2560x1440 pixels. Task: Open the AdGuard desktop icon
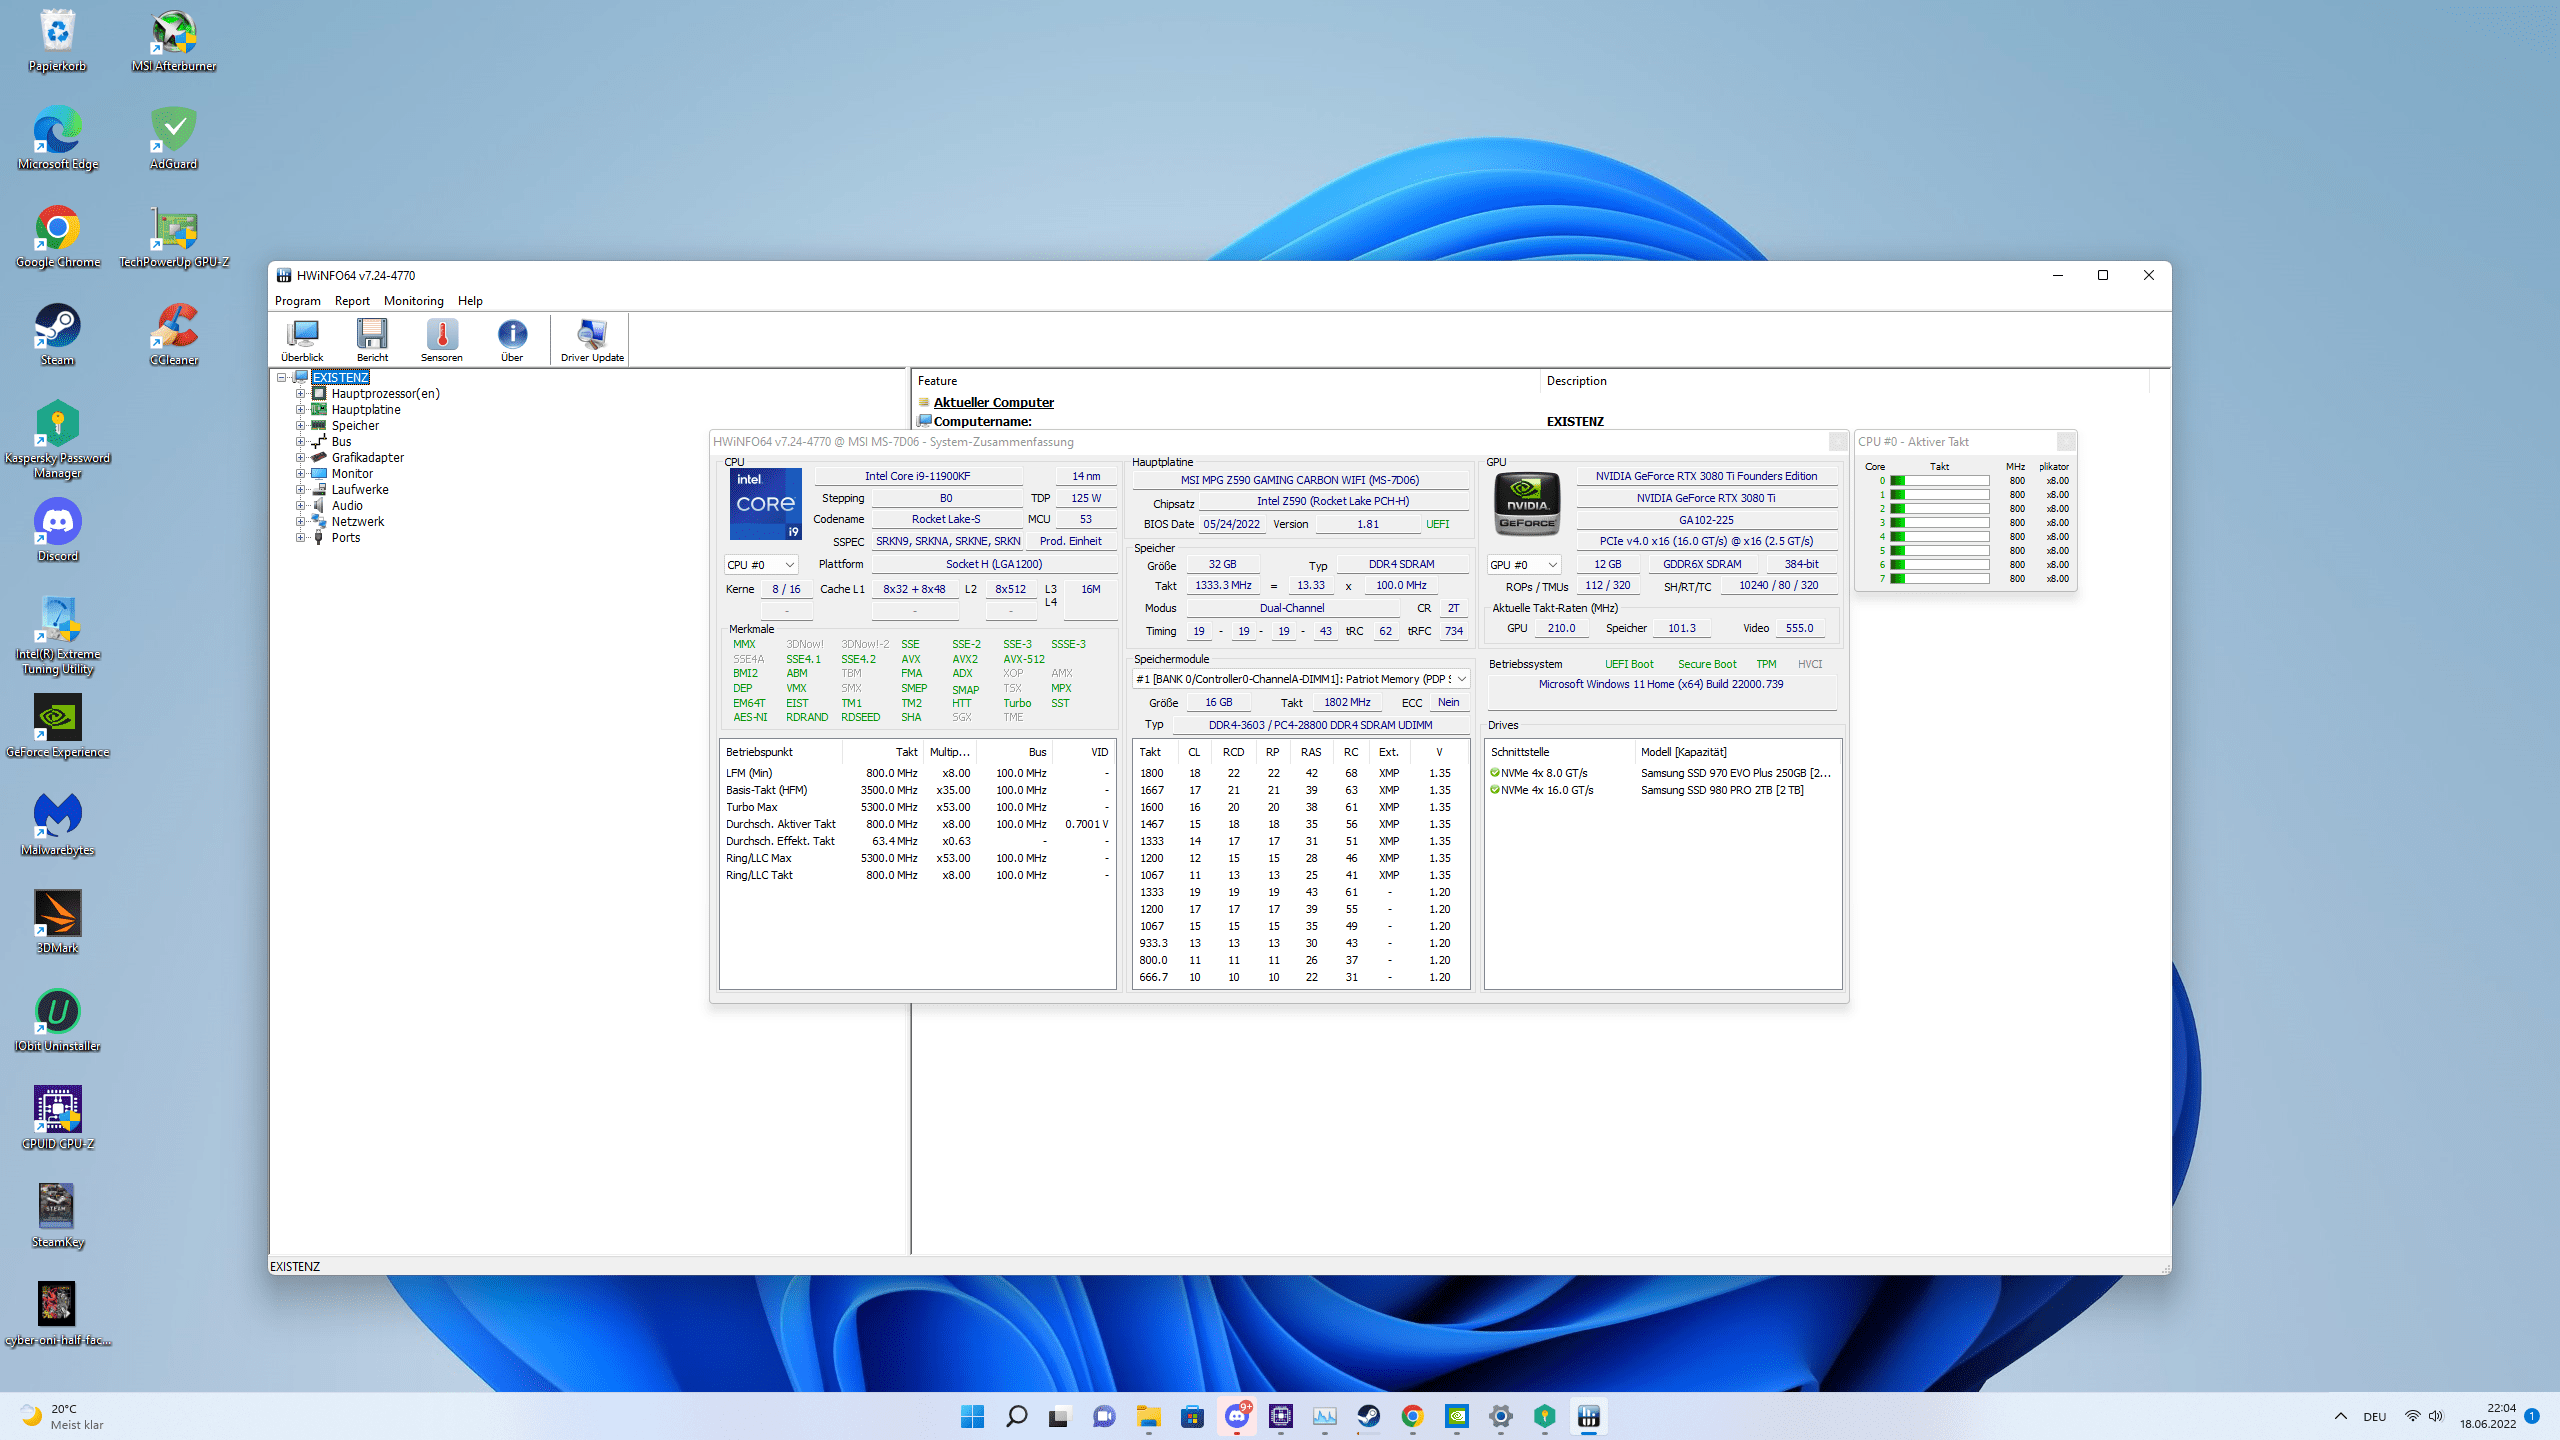click(x=174, y=138)
